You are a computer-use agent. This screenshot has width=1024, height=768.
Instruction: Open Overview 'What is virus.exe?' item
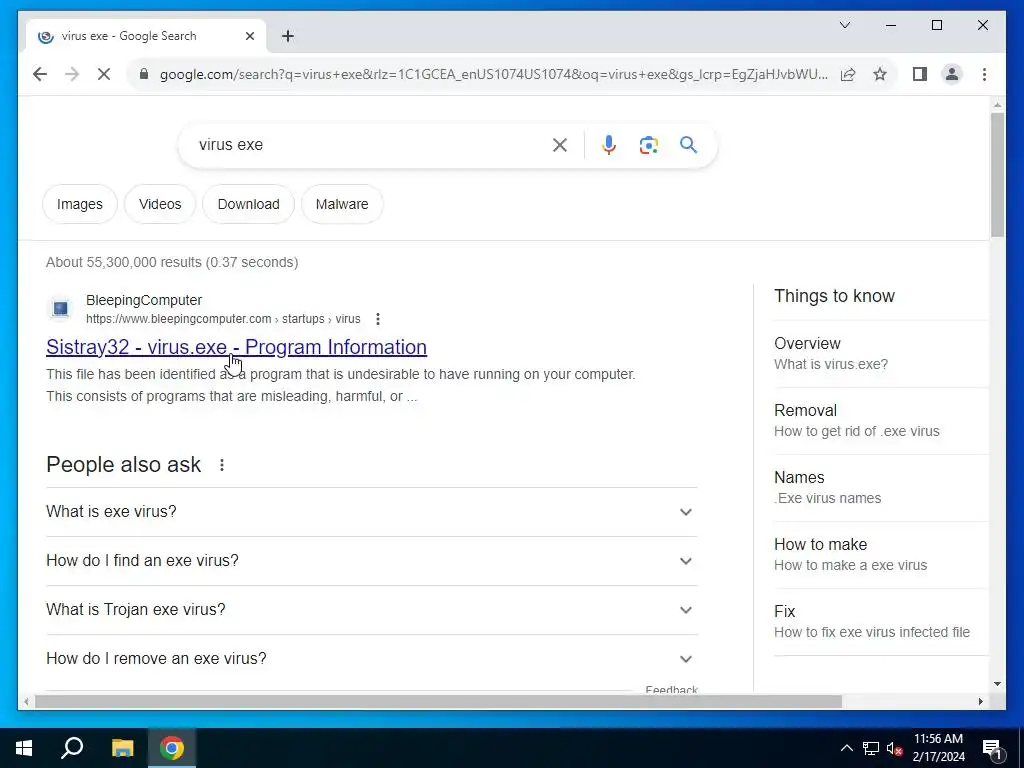pyautogui.click(x=881, y=353)
